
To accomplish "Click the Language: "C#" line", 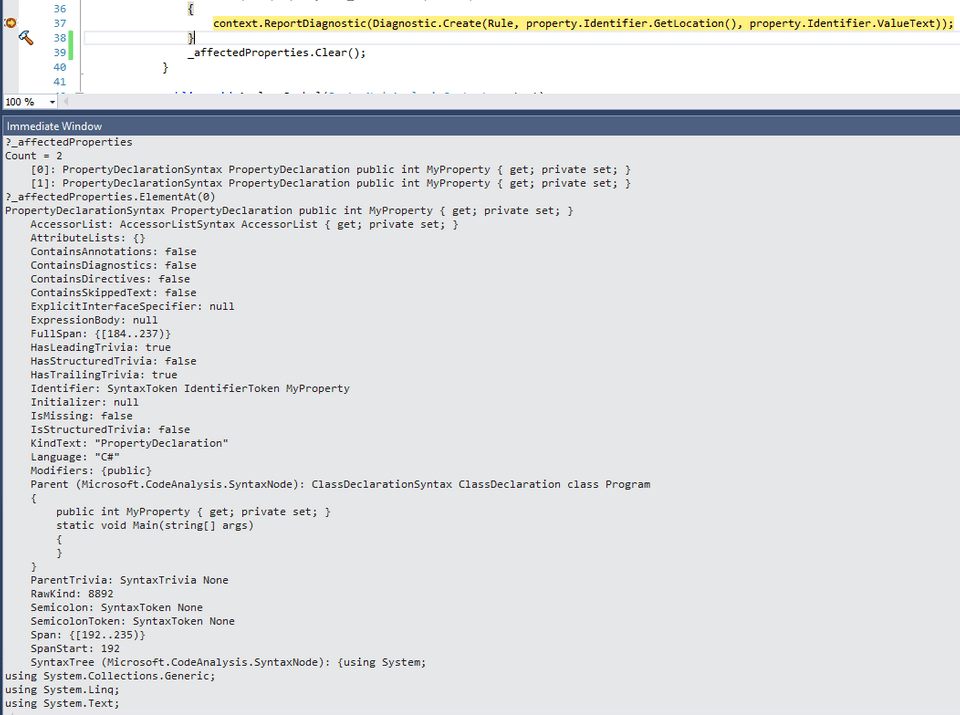I will point(75,457).
